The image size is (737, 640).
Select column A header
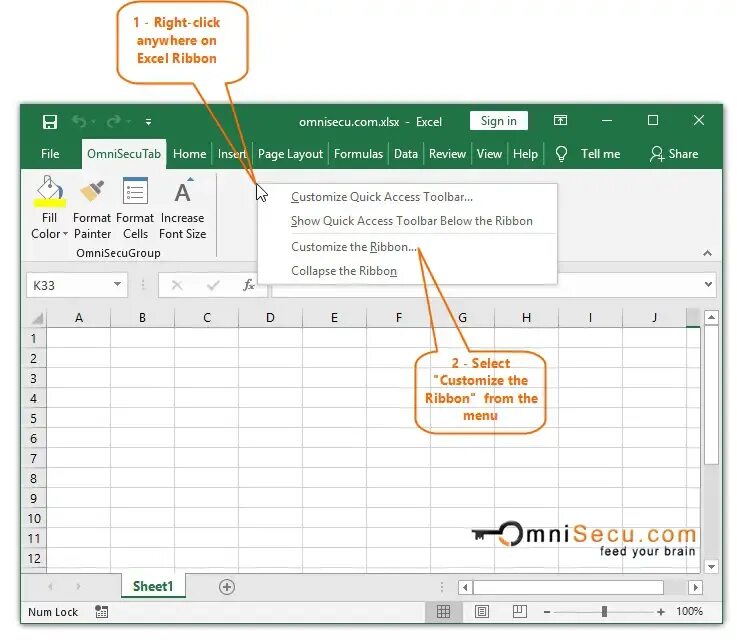pyautogui.click(x=78, y=318)
